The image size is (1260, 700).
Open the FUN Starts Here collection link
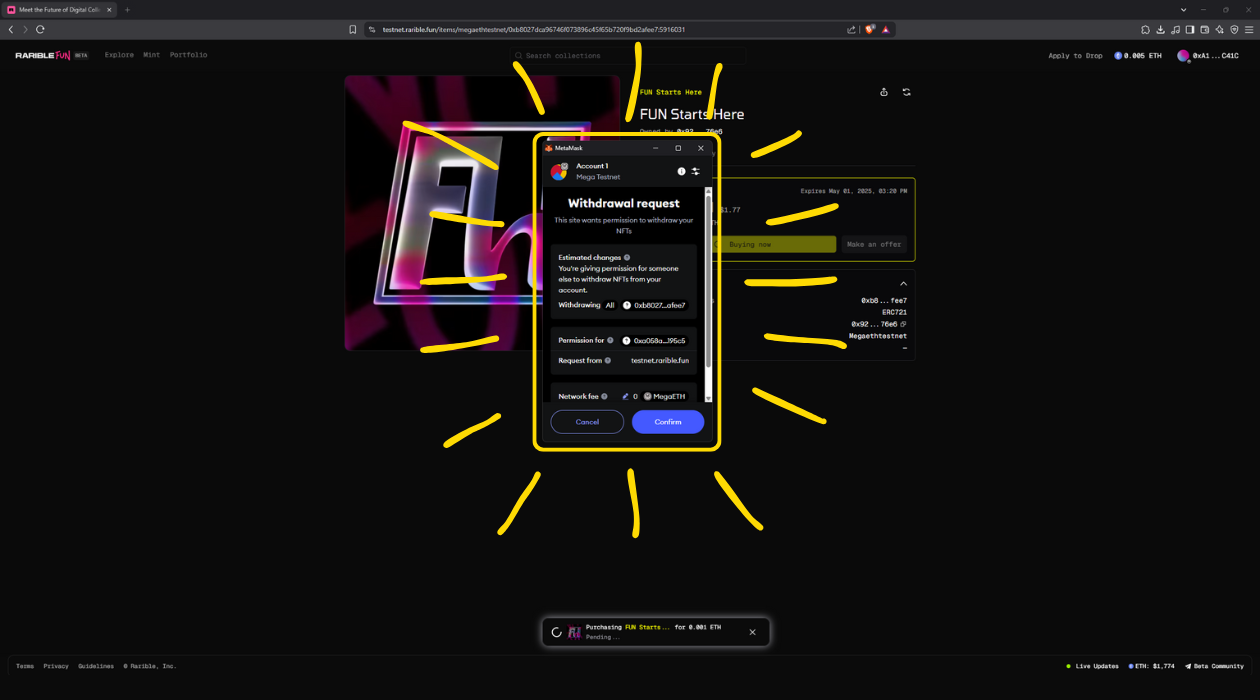(x=671, y=92)
